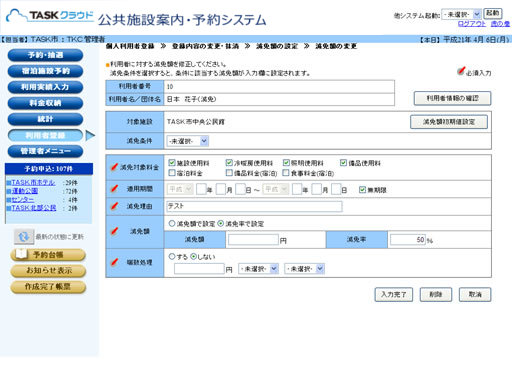Open the 減免条件 dropdown
512x384 pixels.
tap(188, 141)
